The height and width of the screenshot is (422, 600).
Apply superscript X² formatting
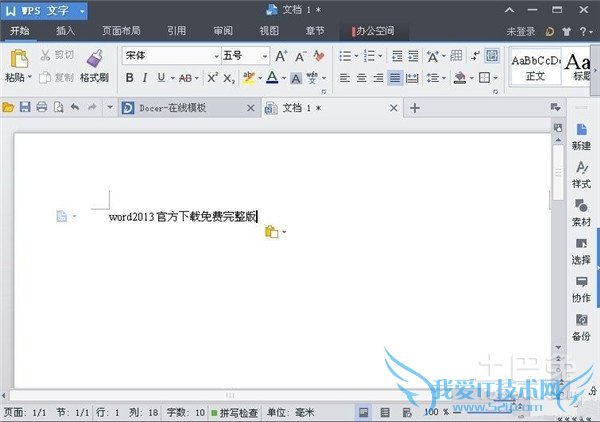[x=212, y=78]
